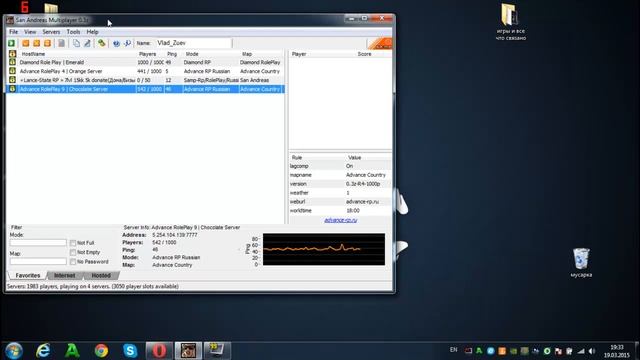Click the weburl rule row
The image size is (640, 360).
(x=340, y=202)
